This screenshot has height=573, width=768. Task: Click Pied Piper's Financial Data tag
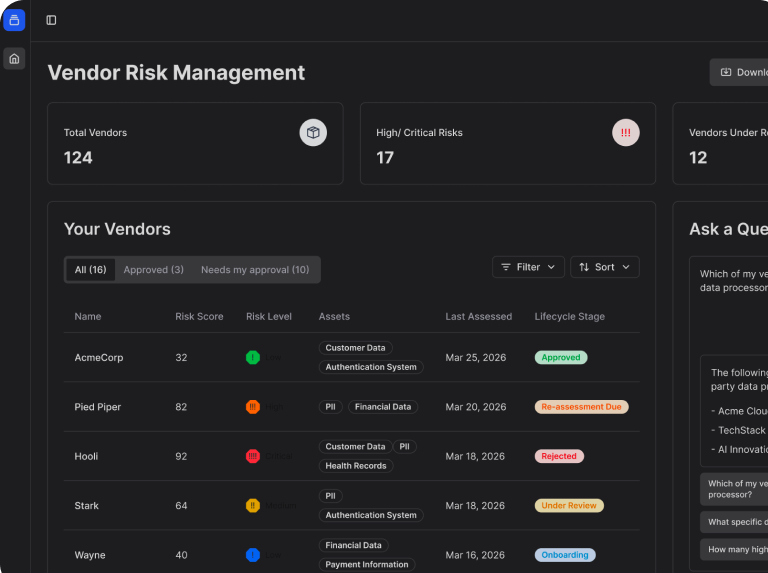tap(383, 407)
